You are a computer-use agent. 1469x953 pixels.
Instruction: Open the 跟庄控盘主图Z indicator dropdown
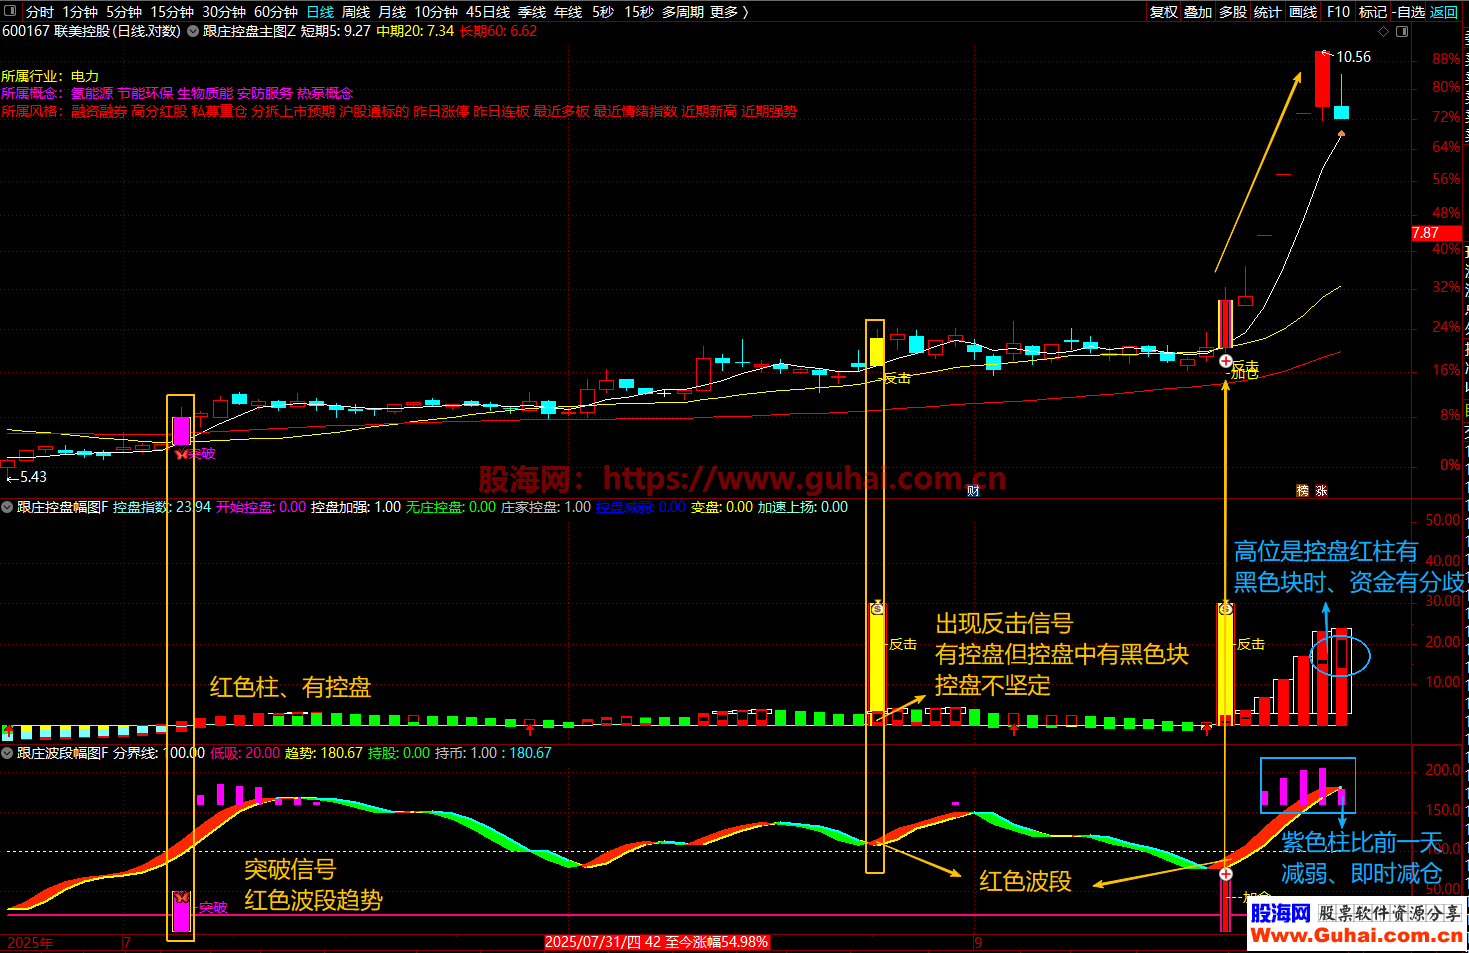pyautogui.click(x=193, y=31)
